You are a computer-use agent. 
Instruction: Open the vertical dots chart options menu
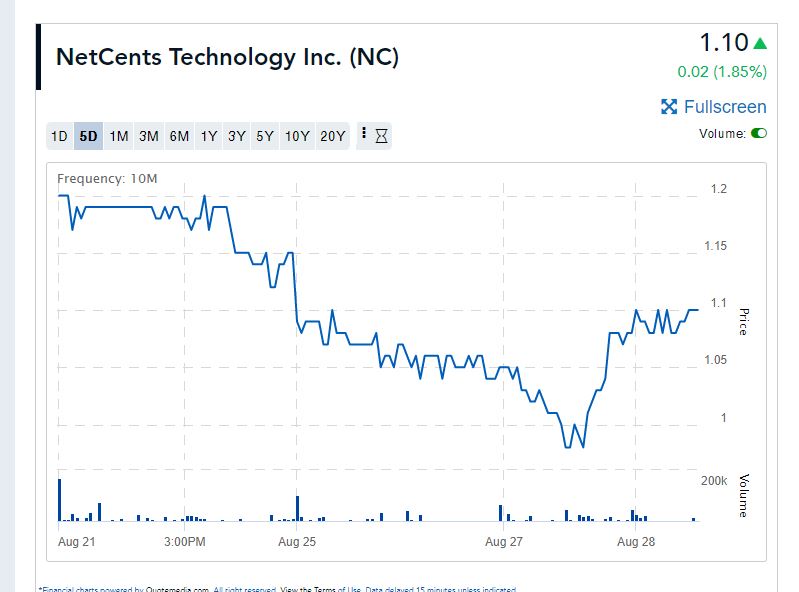pyautogui.click(x=363, y=134)
